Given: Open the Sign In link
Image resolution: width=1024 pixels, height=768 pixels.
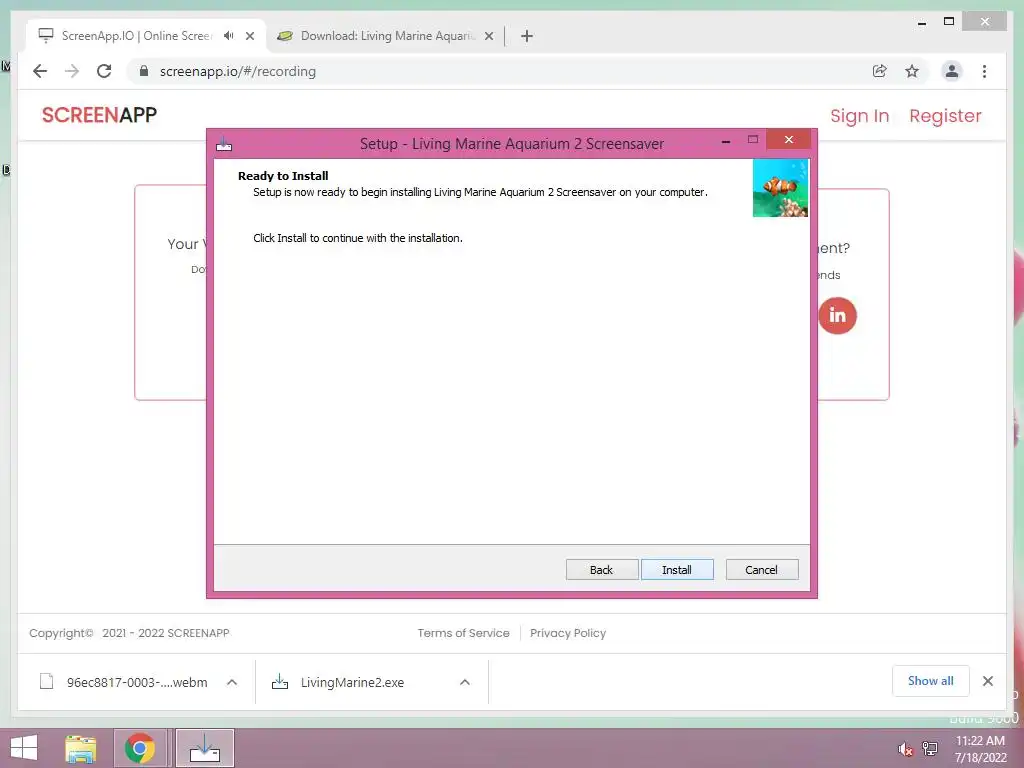Looking at the screenshot, I should (859, 116).
